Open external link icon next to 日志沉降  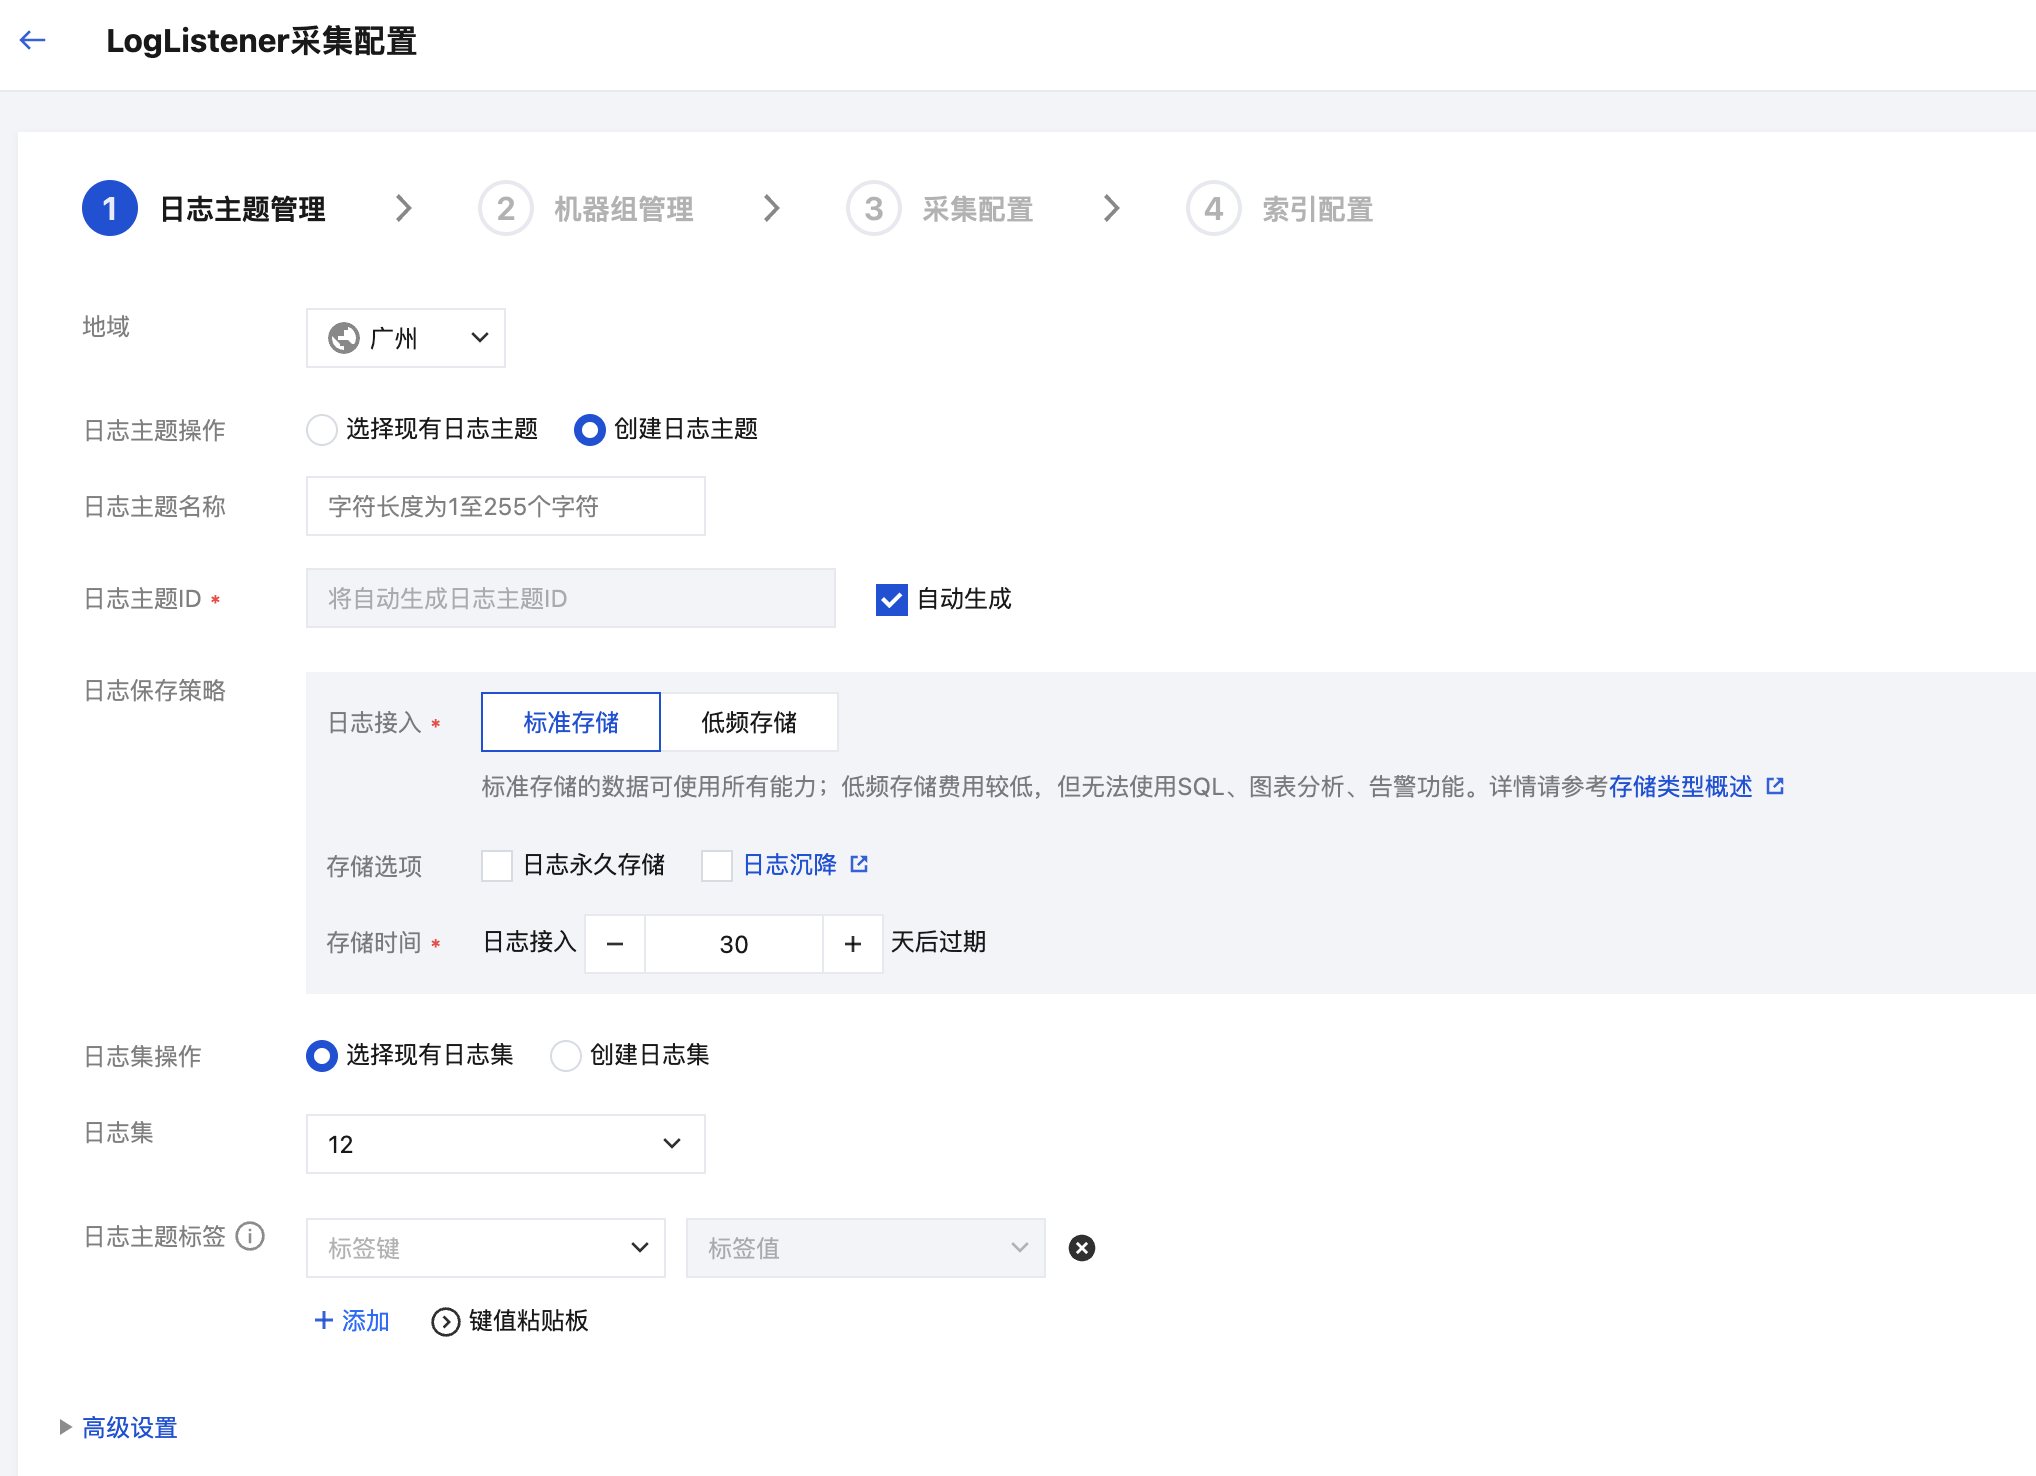click(x=859, y=864)
